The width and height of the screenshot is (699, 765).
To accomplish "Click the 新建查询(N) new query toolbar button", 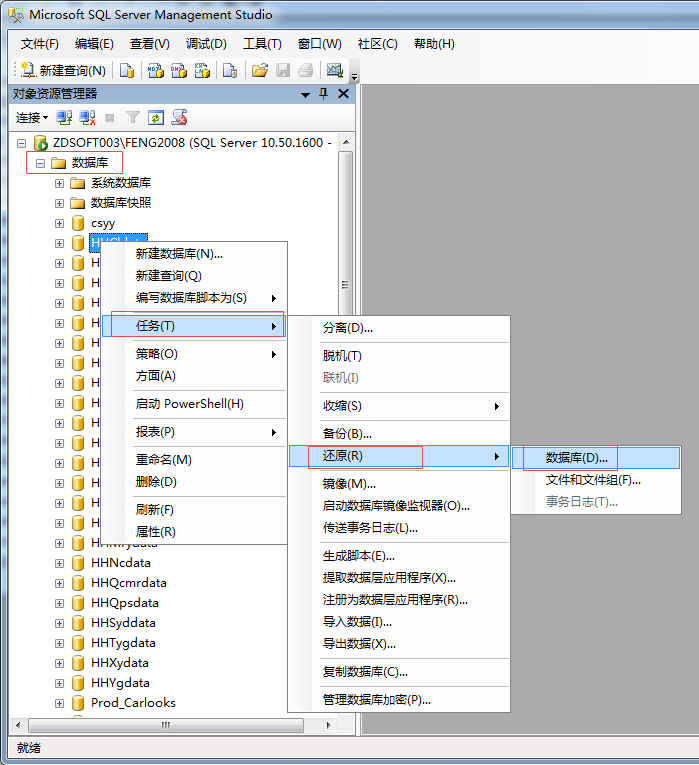I will point(63,71).
